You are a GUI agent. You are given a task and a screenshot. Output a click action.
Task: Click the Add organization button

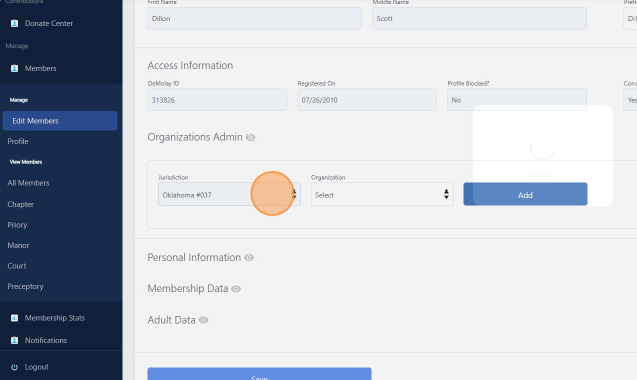[x=525, y=194]
